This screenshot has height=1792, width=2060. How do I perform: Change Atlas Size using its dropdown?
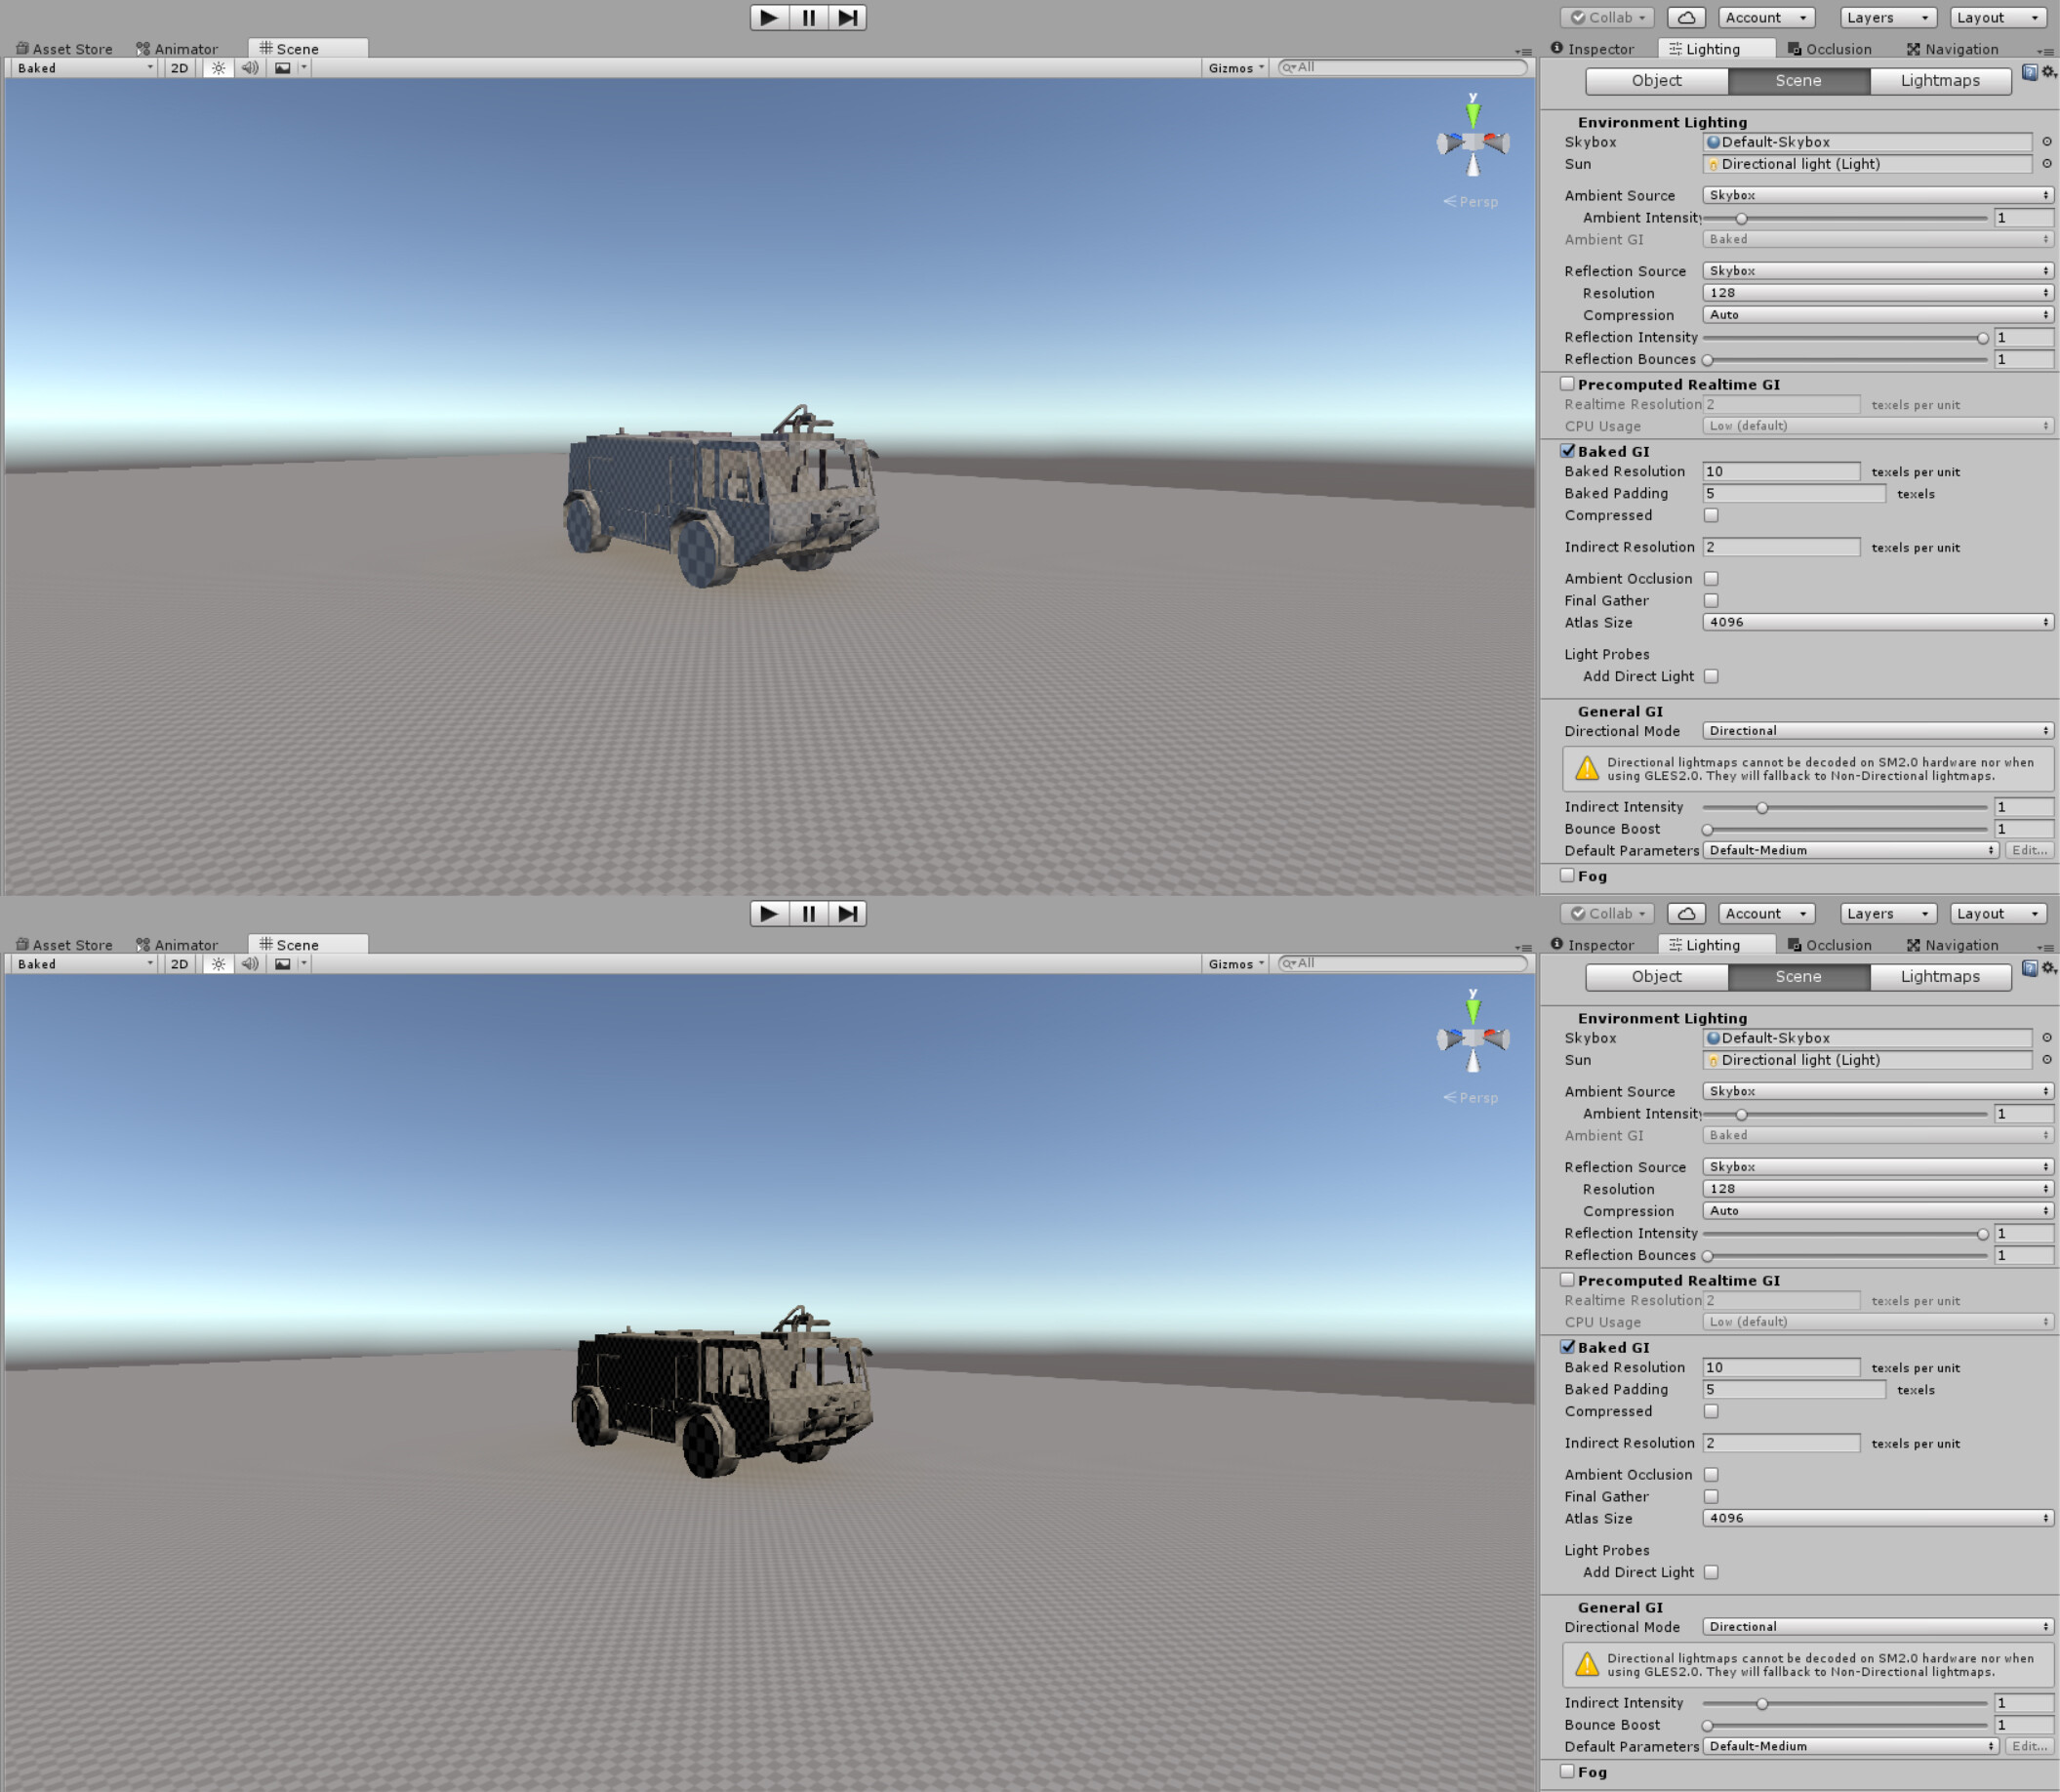1876,621
